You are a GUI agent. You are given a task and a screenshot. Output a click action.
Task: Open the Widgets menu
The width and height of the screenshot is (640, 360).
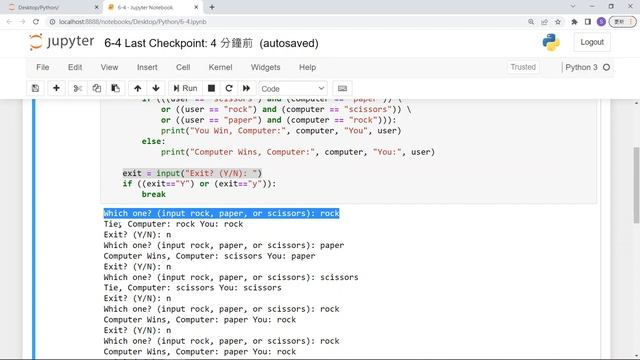tap(265, 67)
